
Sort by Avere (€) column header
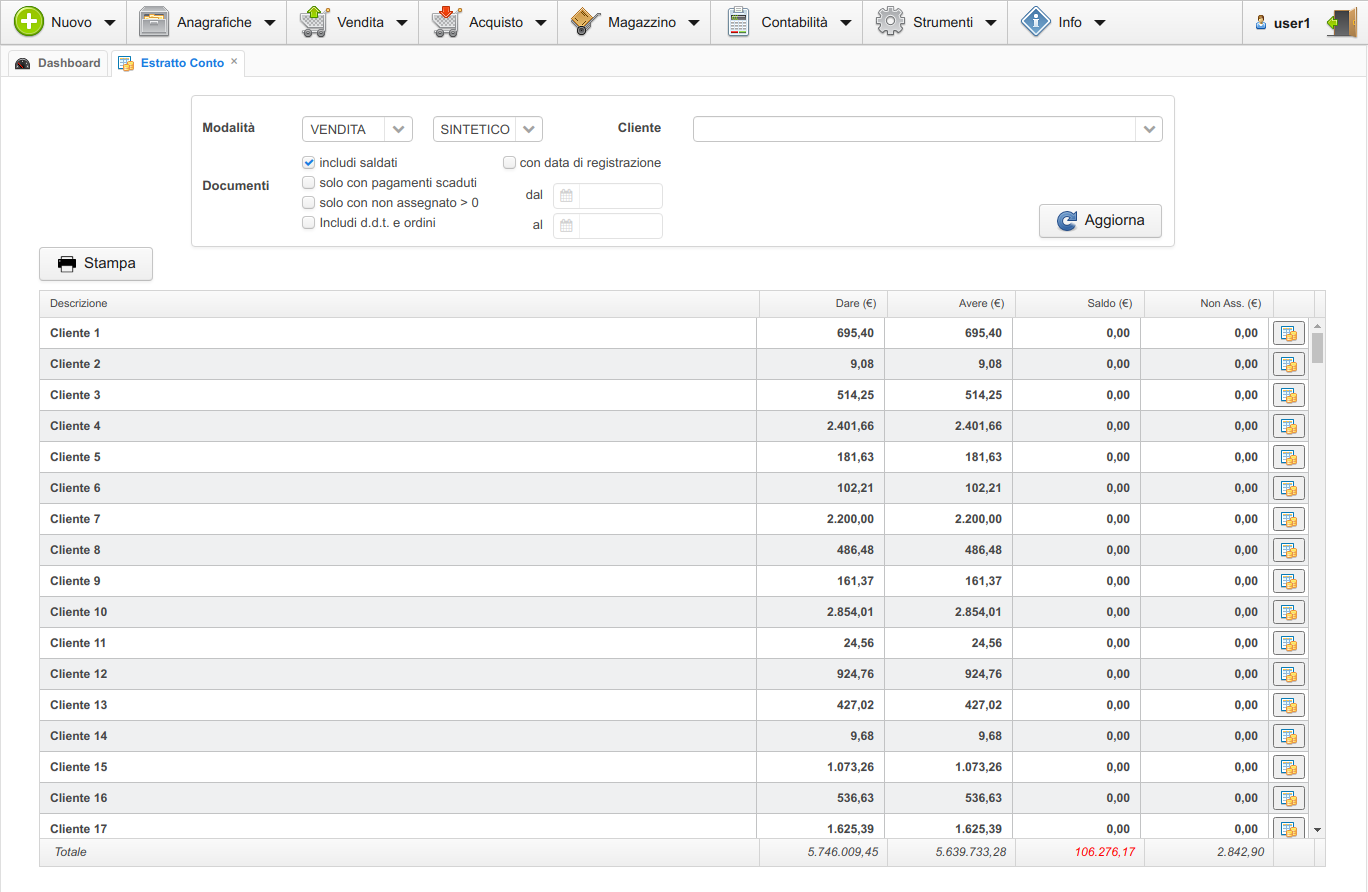[951, 304]
